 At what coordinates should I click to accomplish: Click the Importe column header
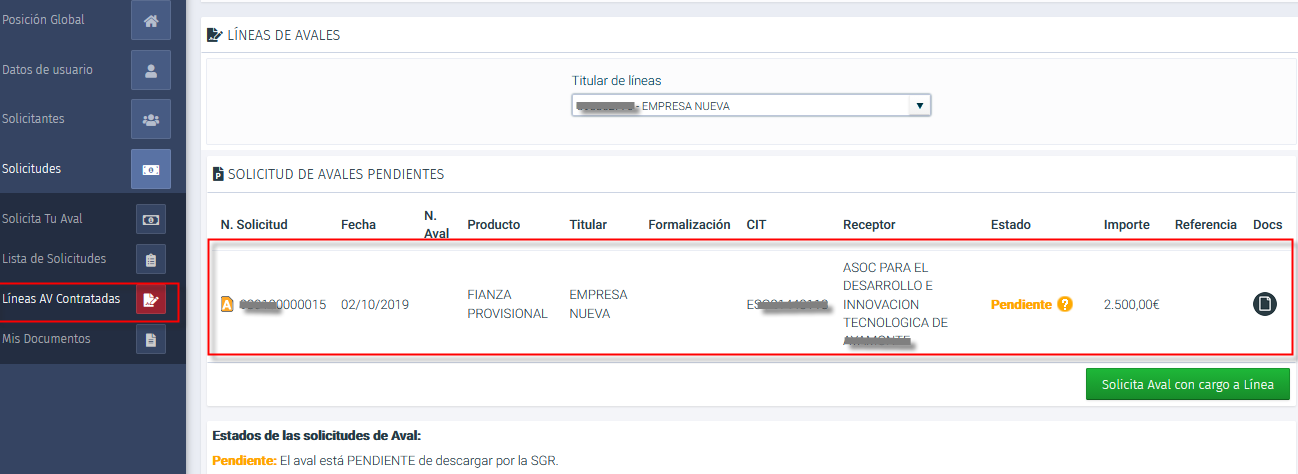1126,225
